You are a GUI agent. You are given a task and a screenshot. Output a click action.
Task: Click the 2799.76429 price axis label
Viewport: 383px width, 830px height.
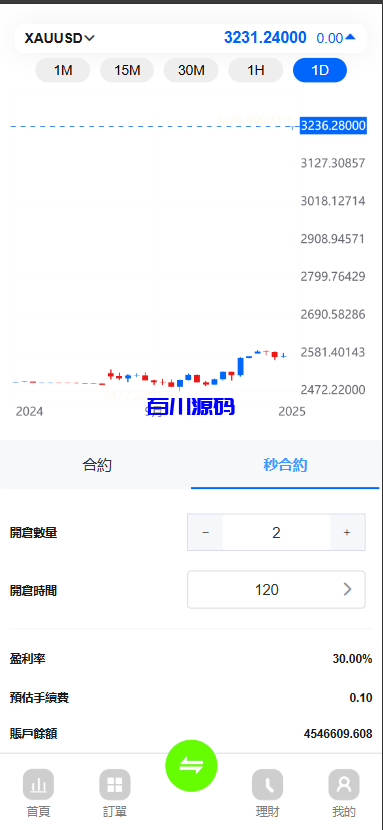point(333,276)
